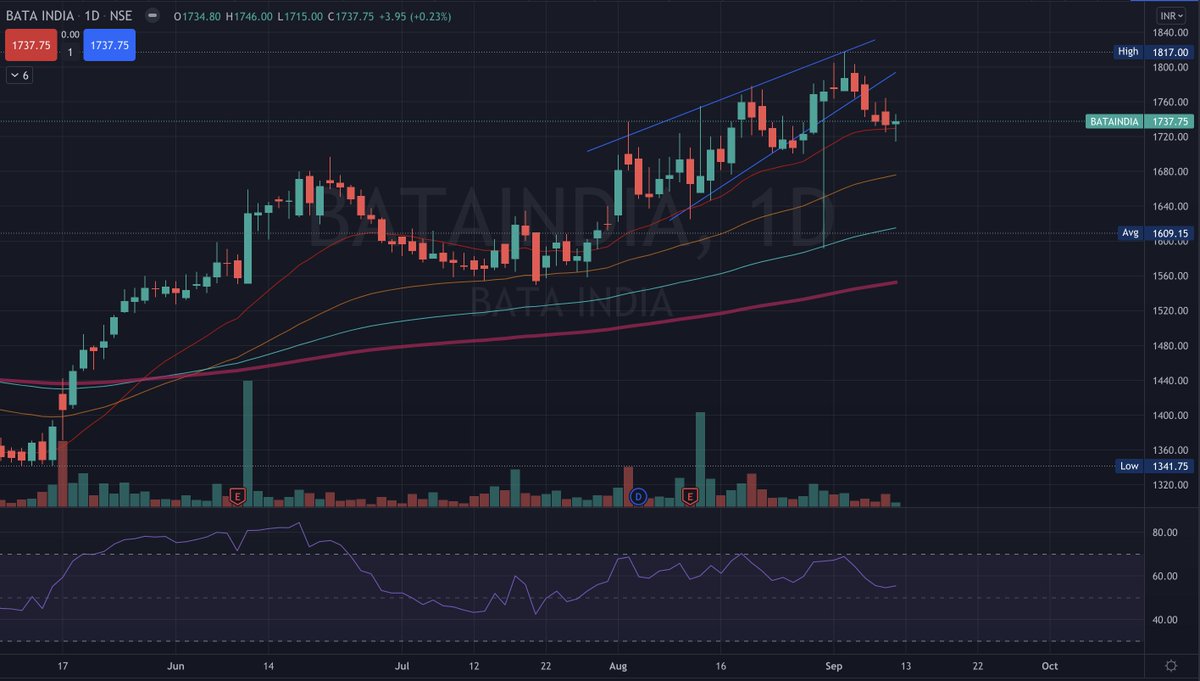Click the 1680.00 price scale value

click(1170, 172)
